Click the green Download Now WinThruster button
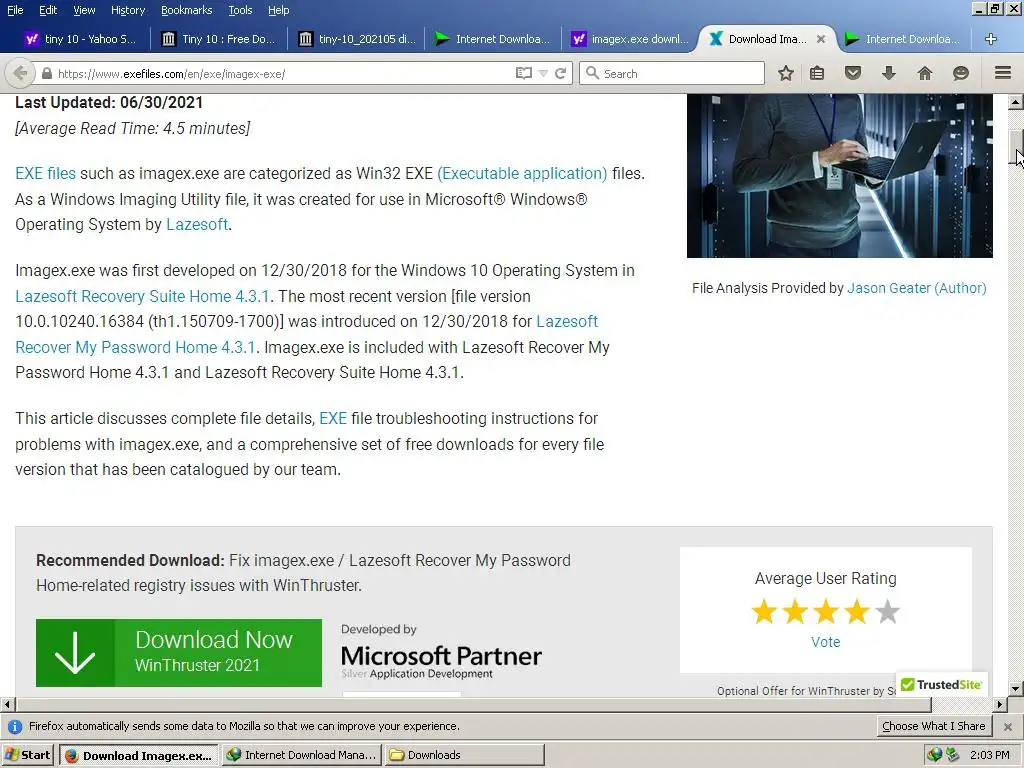Viewport: 1024px width, 768px height. (178, 652)
